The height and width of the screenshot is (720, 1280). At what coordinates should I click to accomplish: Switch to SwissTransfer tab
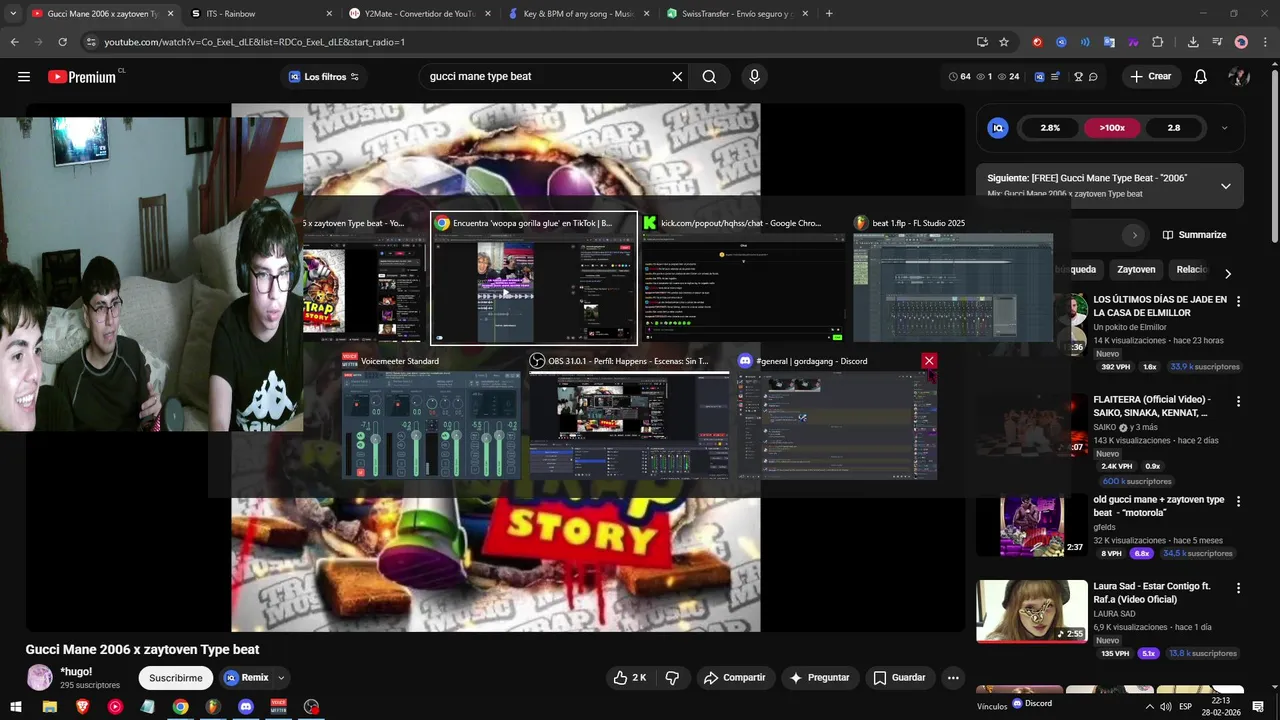(737, 14)
